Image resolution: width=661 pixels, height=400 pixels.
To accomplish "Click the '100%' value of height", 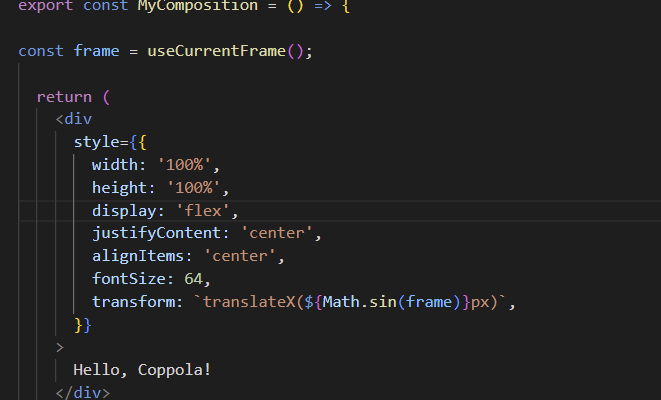I will tap(193, 188).
